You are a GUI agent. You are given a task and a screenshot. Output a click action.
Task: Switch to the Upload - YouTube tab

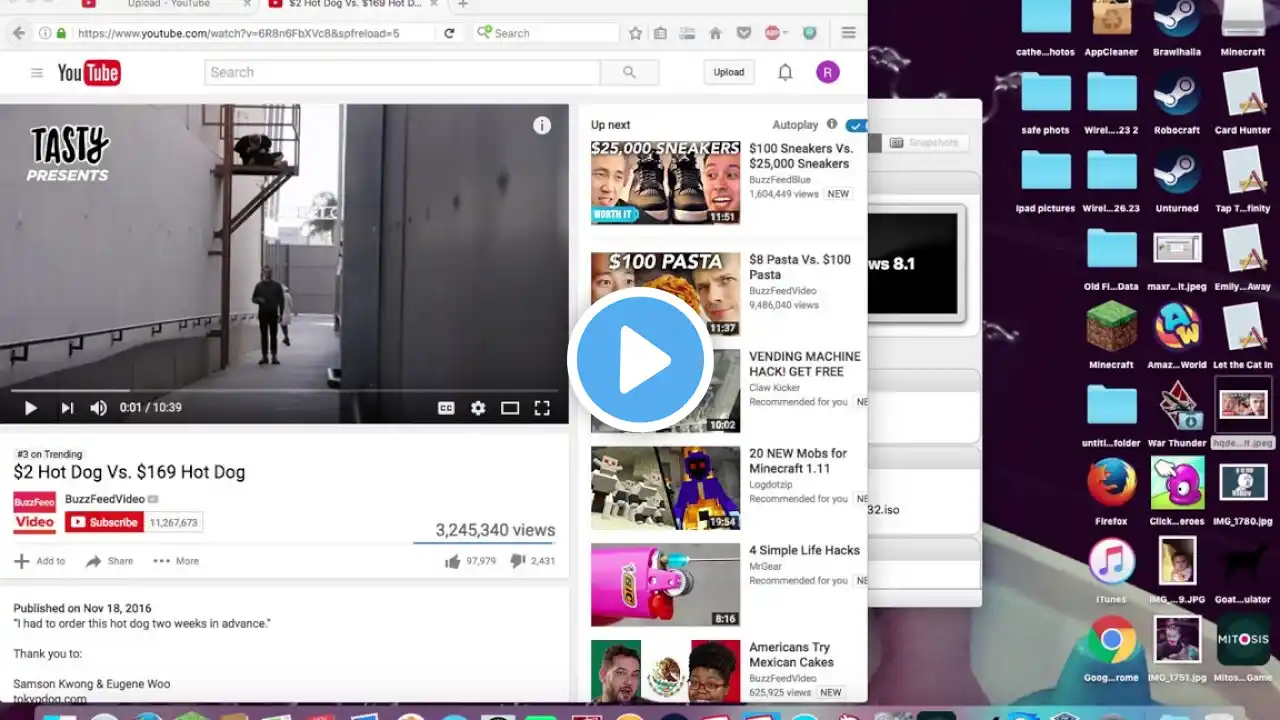point(166,4)
